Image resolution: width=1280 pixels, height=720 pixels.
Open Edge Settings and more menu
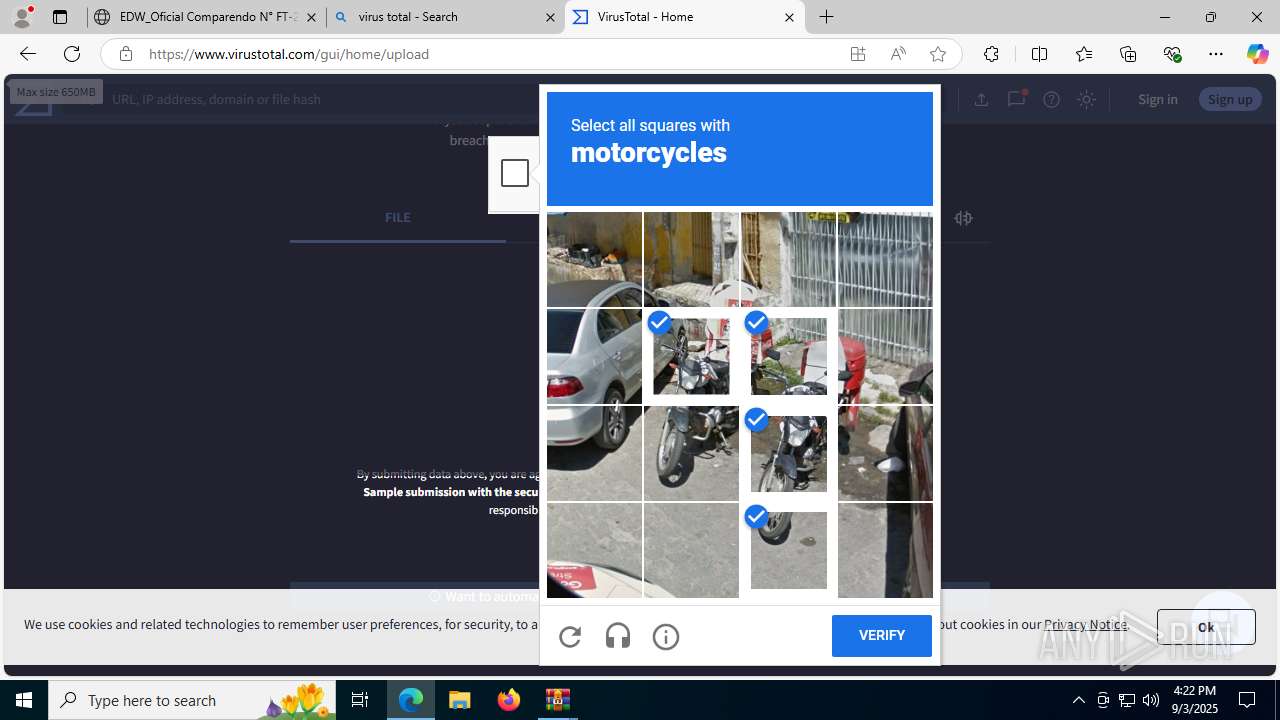tap(1216, 54)
